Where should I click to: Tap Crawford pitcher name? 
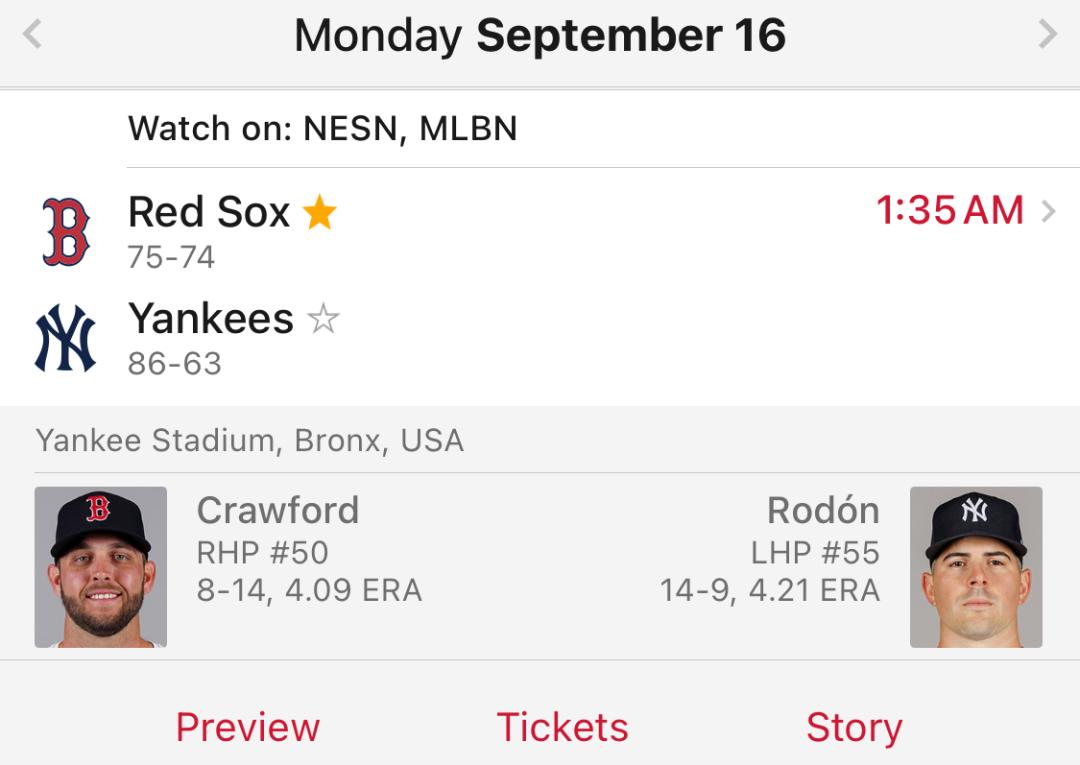point(278,510)
